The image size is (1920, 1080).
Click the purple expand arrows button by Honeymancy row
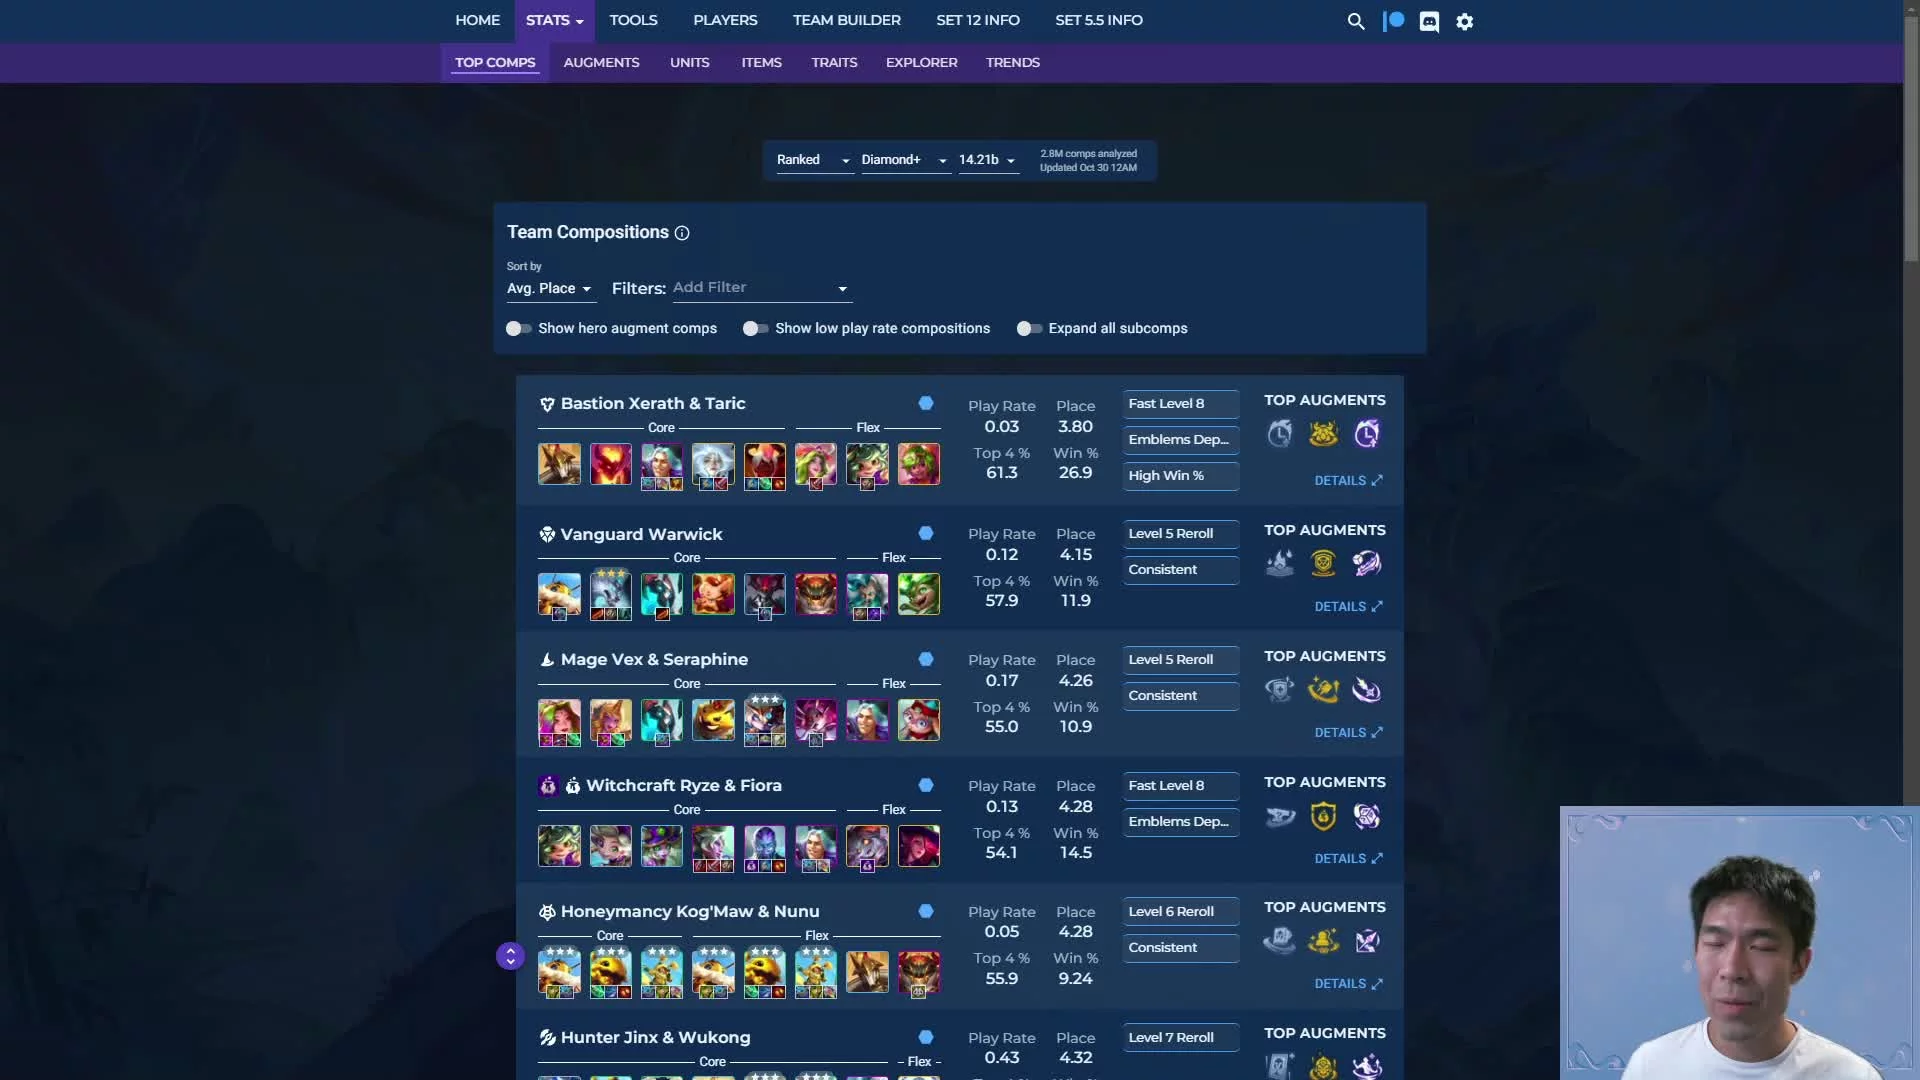pos(510,956)
